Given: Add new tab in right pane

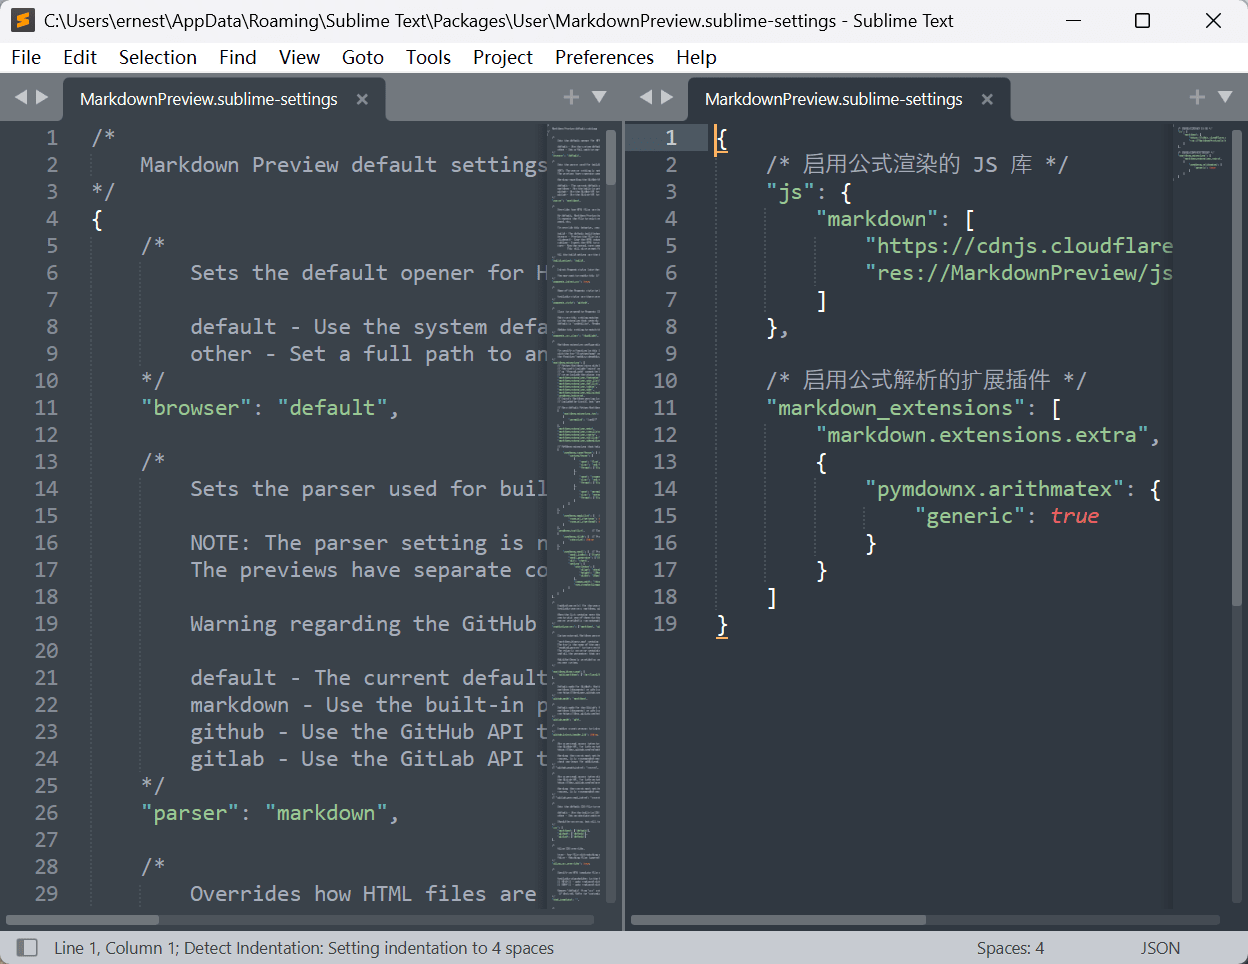Looking at the screenshot, I should point(1197,97).
